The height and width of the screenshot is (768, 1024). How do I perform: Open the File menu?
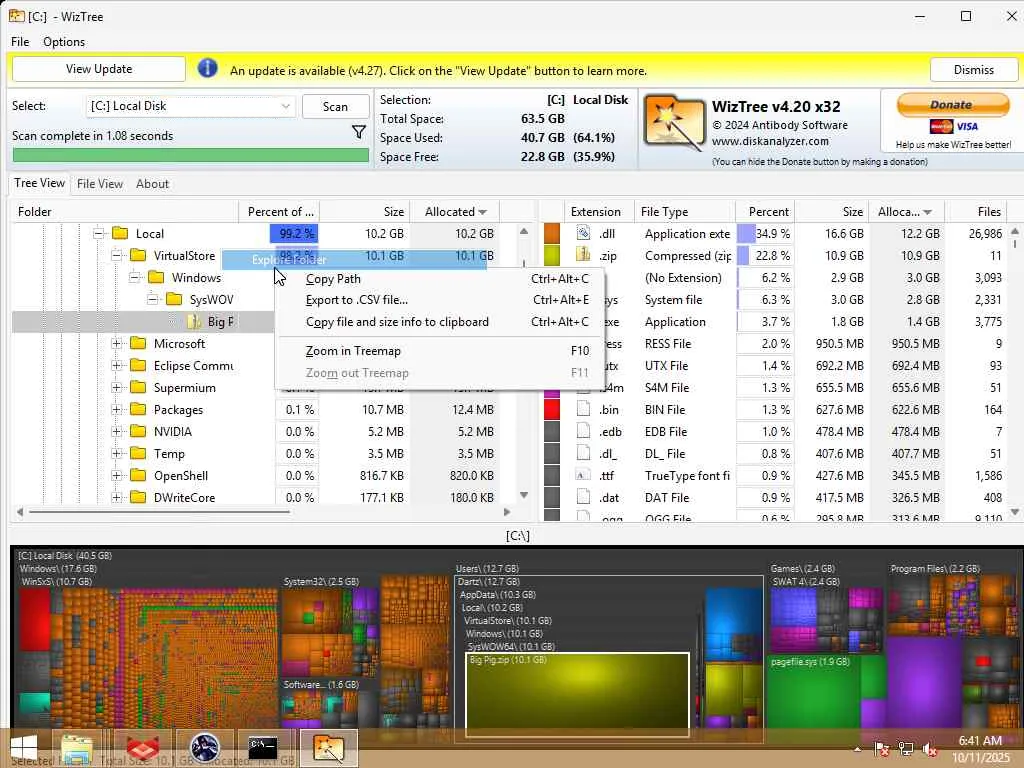20,42
